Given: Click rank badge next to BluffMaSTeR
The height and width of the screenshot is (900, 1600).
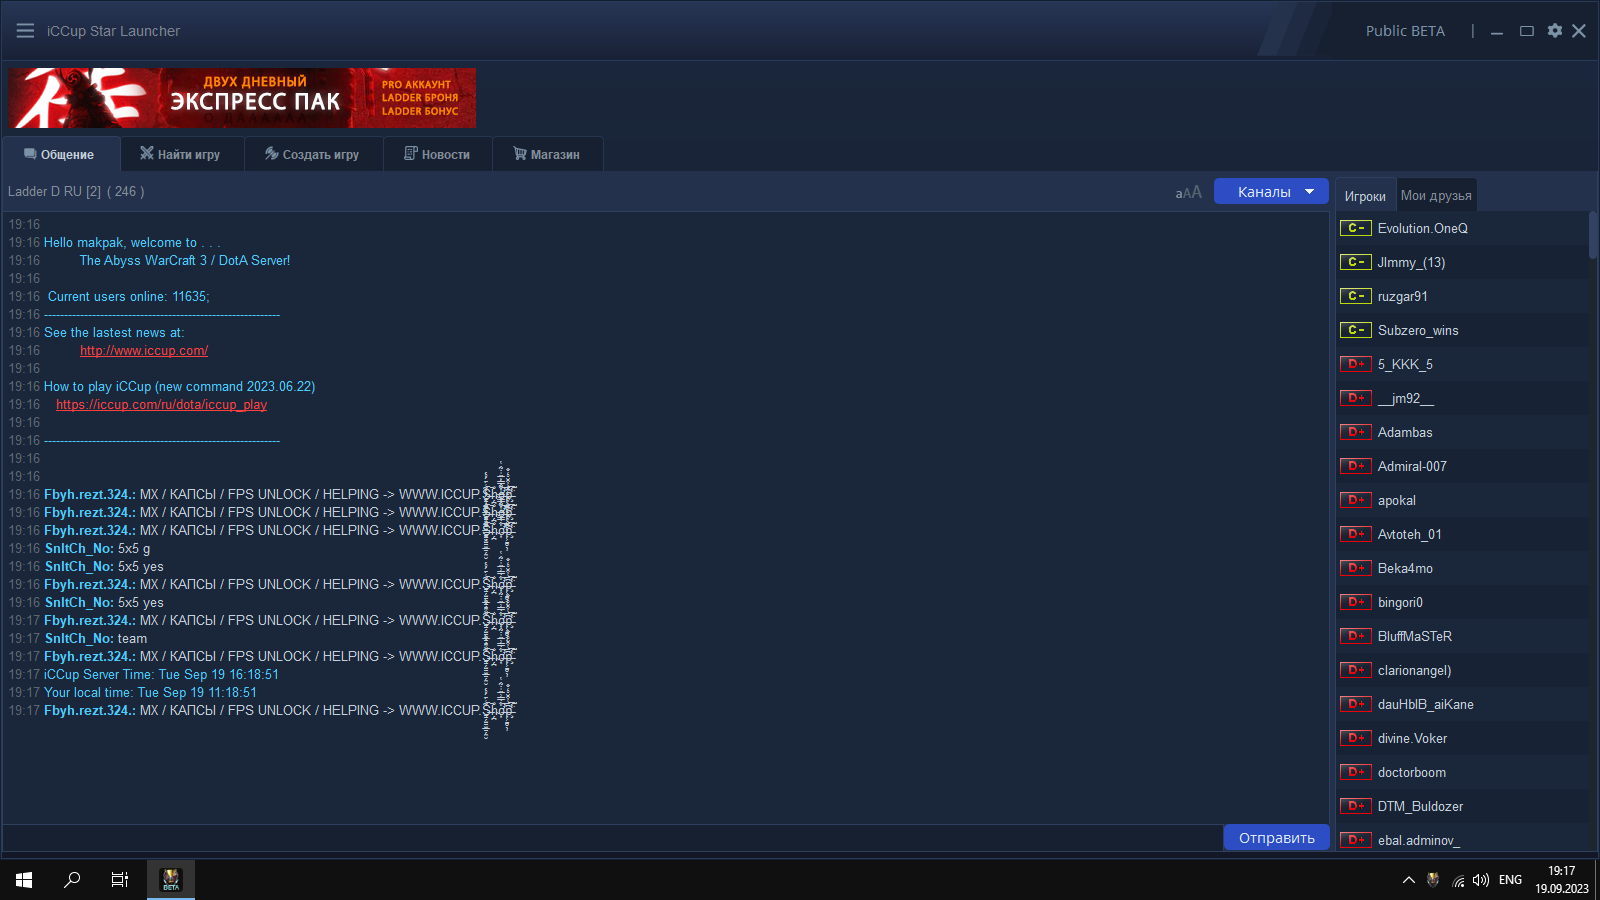Looking at the screenshot, I should point(1355,636).
